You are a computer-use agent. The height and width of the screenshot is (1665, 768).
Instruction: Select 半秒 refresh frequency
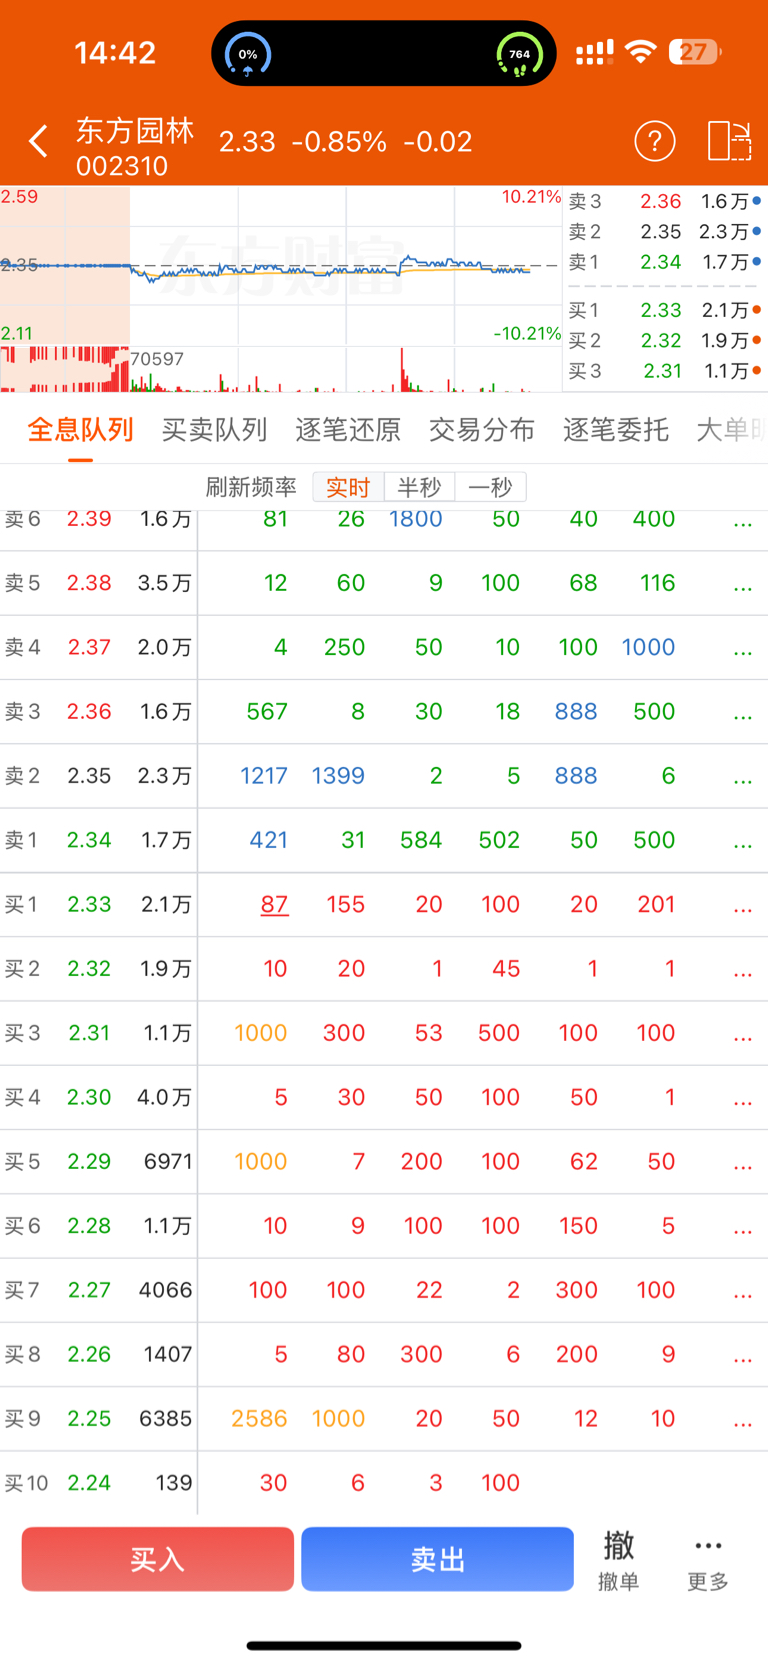point(419,487)
